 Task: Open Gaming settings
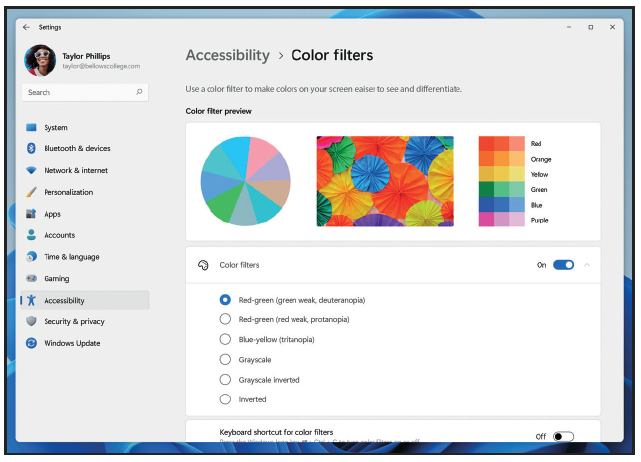(85, 278)
